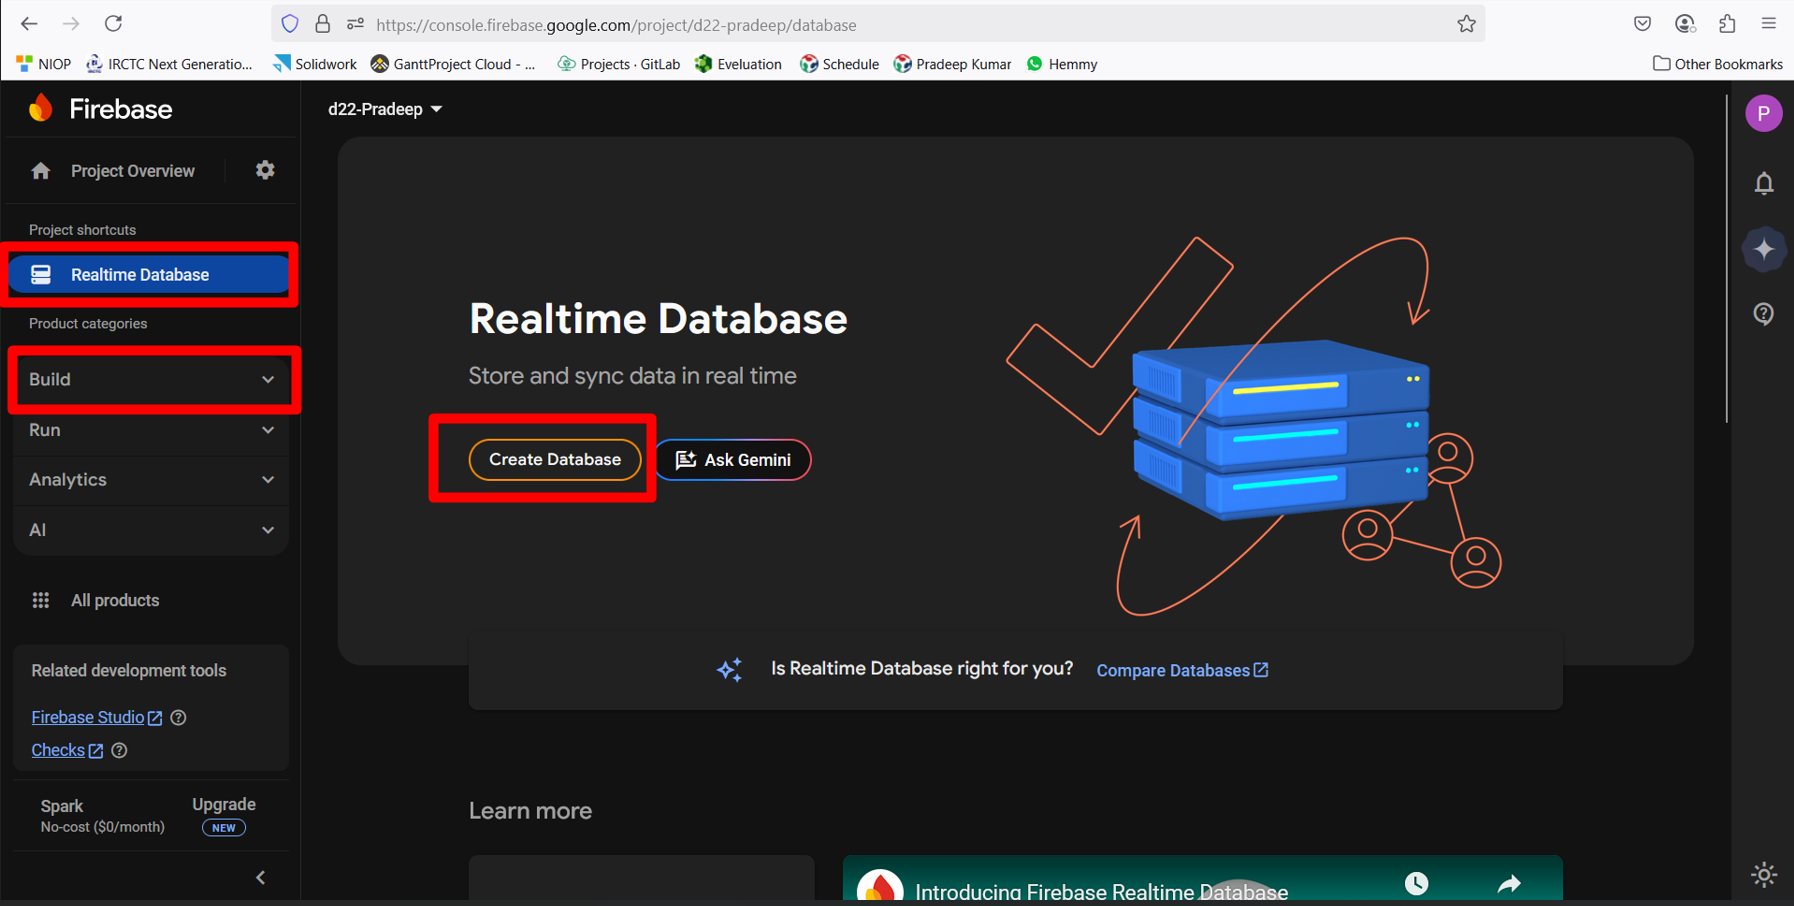Click help icon beside Checks
The height and width of the screenshot is (906, 1794).
(119, 750)
